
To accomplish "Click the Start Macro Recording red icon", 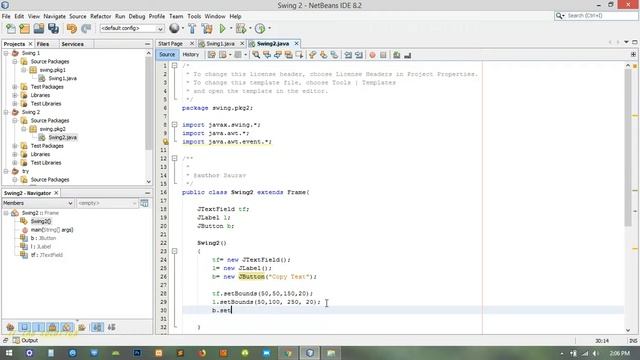I will (x=372, y=55).
